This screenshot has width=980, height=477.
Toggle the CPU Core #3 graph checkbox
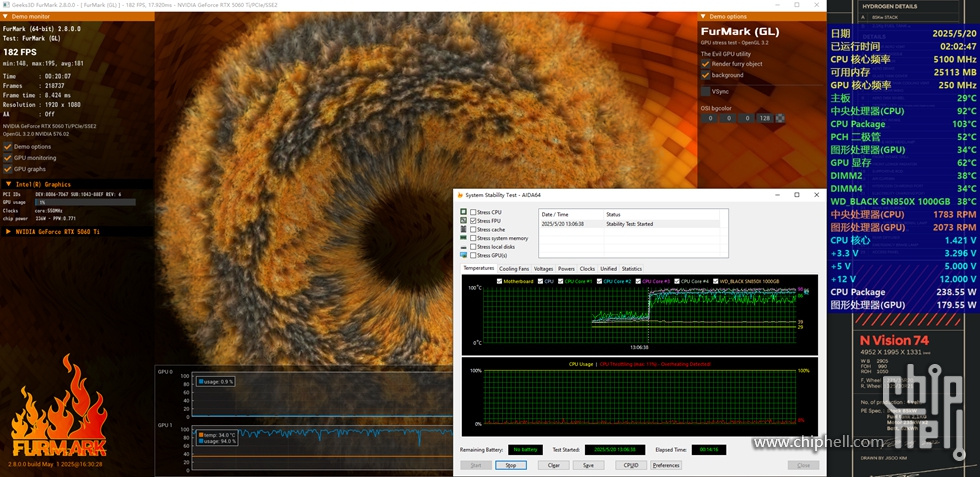coord(638,281)
